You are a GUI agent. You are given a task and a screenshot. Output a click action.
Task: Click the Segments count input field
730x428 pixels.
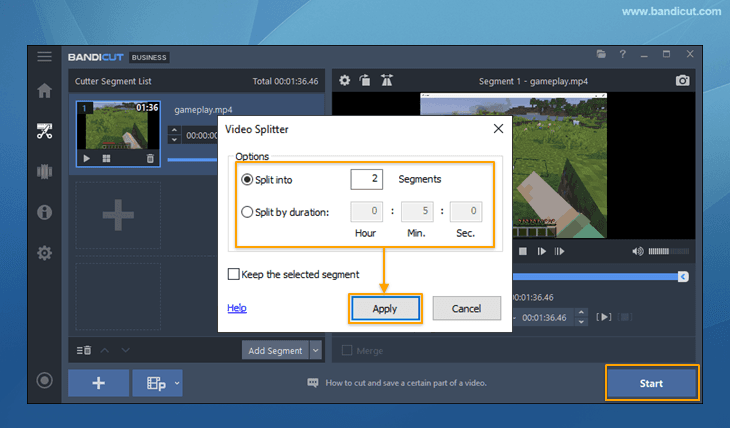[x=366, y=179]
